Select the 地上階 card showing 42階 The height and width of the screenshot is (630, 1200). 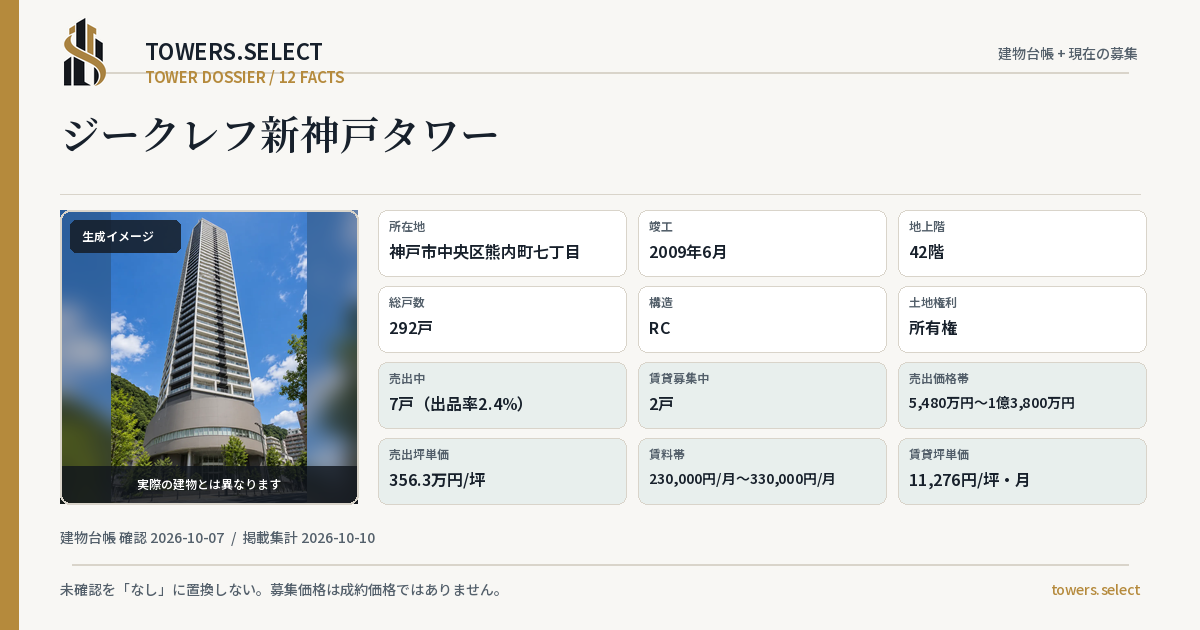pos(1022,243)
